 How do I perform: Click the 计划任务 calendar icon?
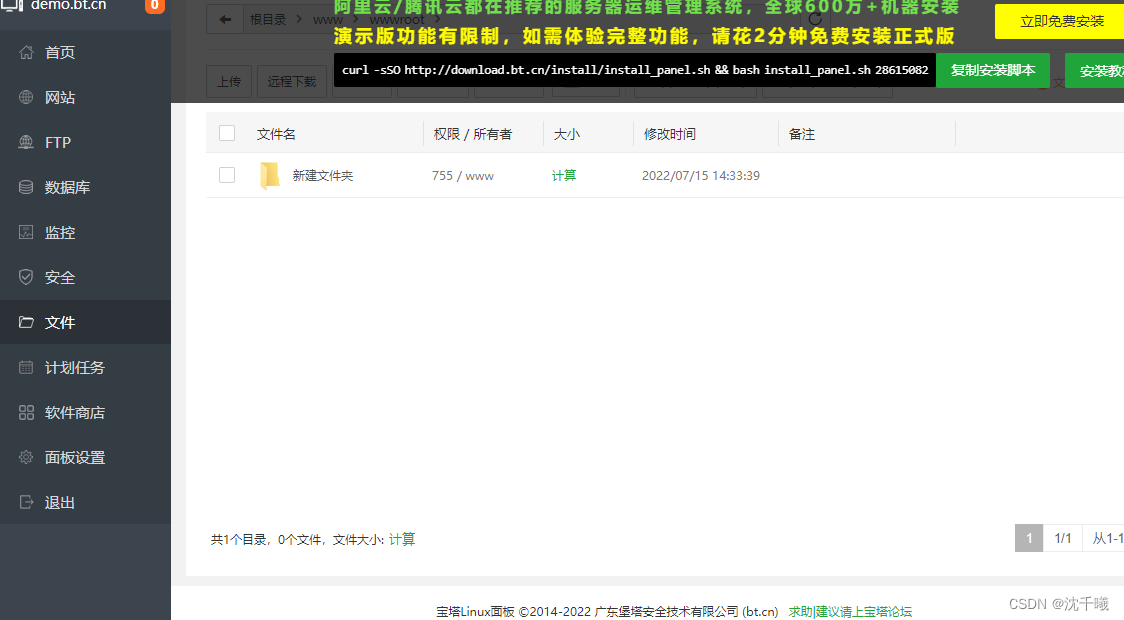tap(26, 368)
